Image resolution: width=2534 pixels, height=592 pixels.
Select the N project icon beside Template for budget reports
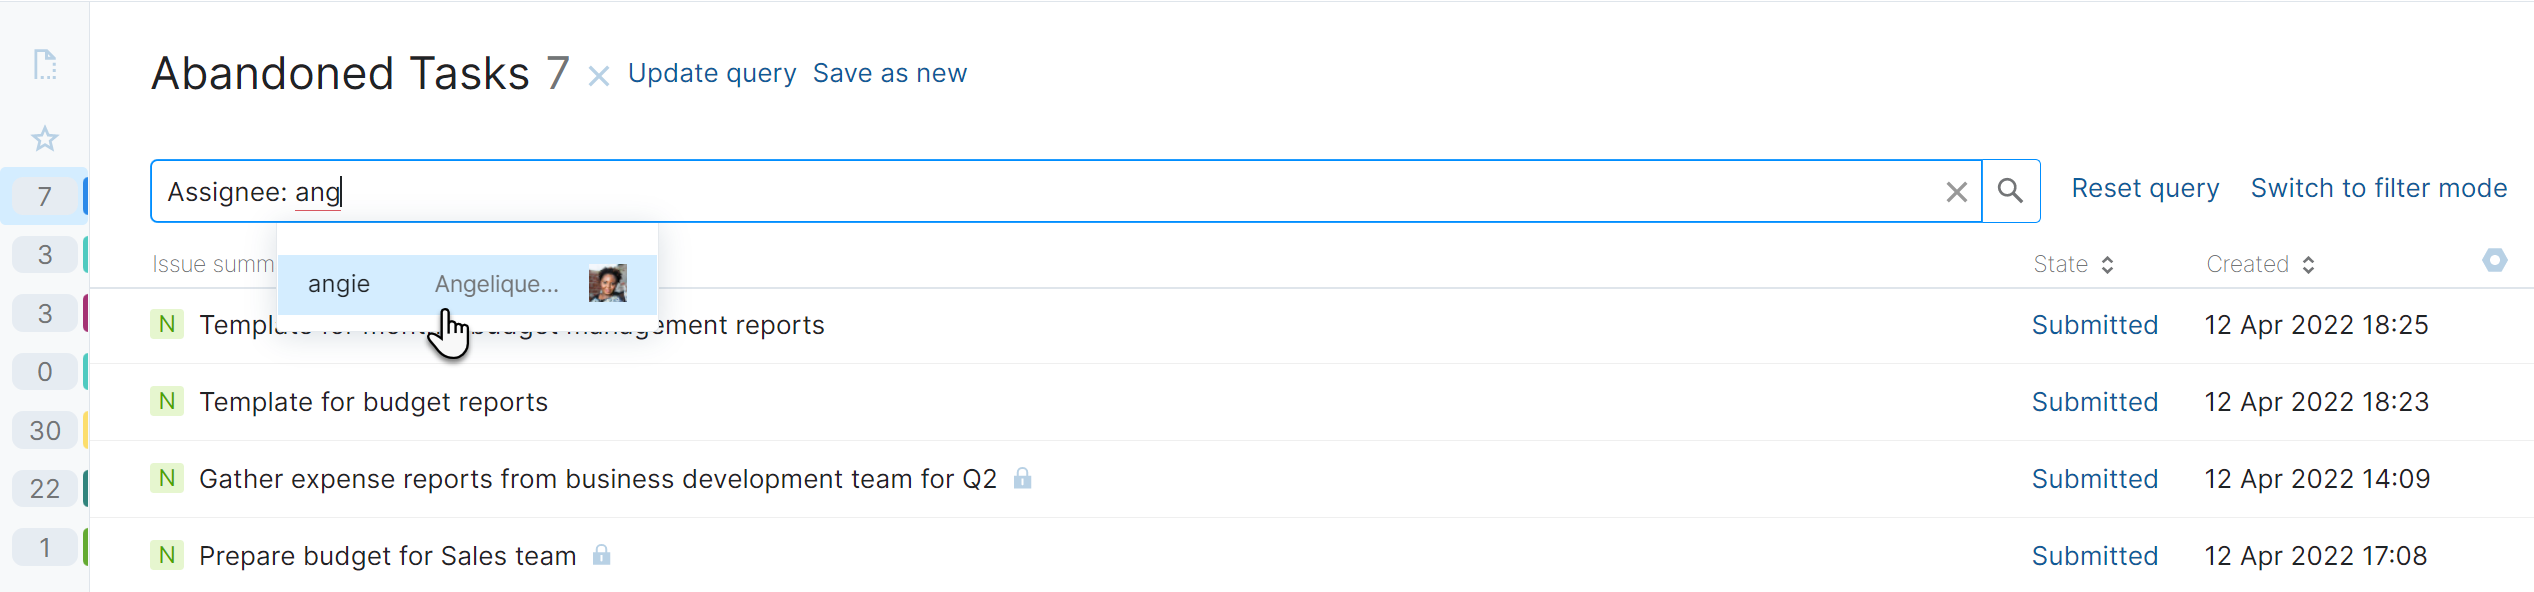[x=166, y=401]
